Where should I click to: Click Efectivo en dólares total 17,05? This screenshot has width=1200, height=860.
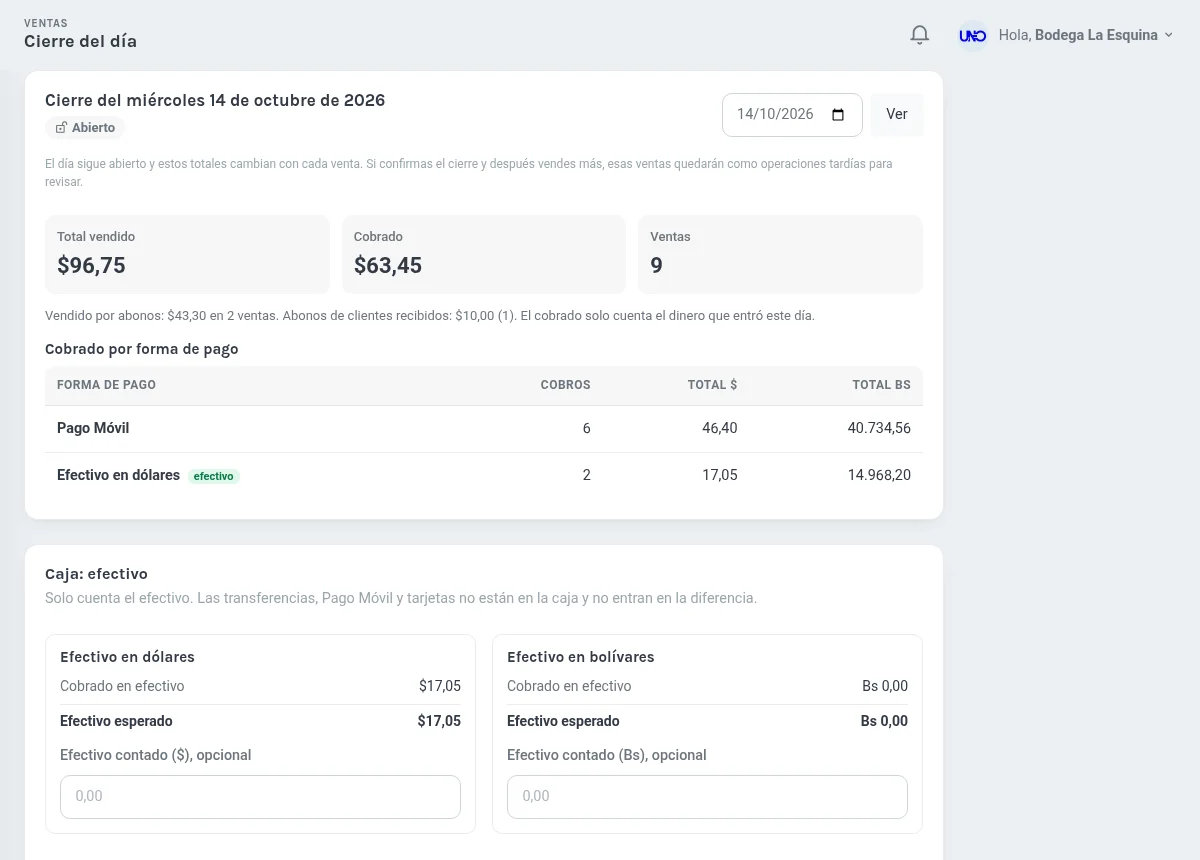[720, 475]
